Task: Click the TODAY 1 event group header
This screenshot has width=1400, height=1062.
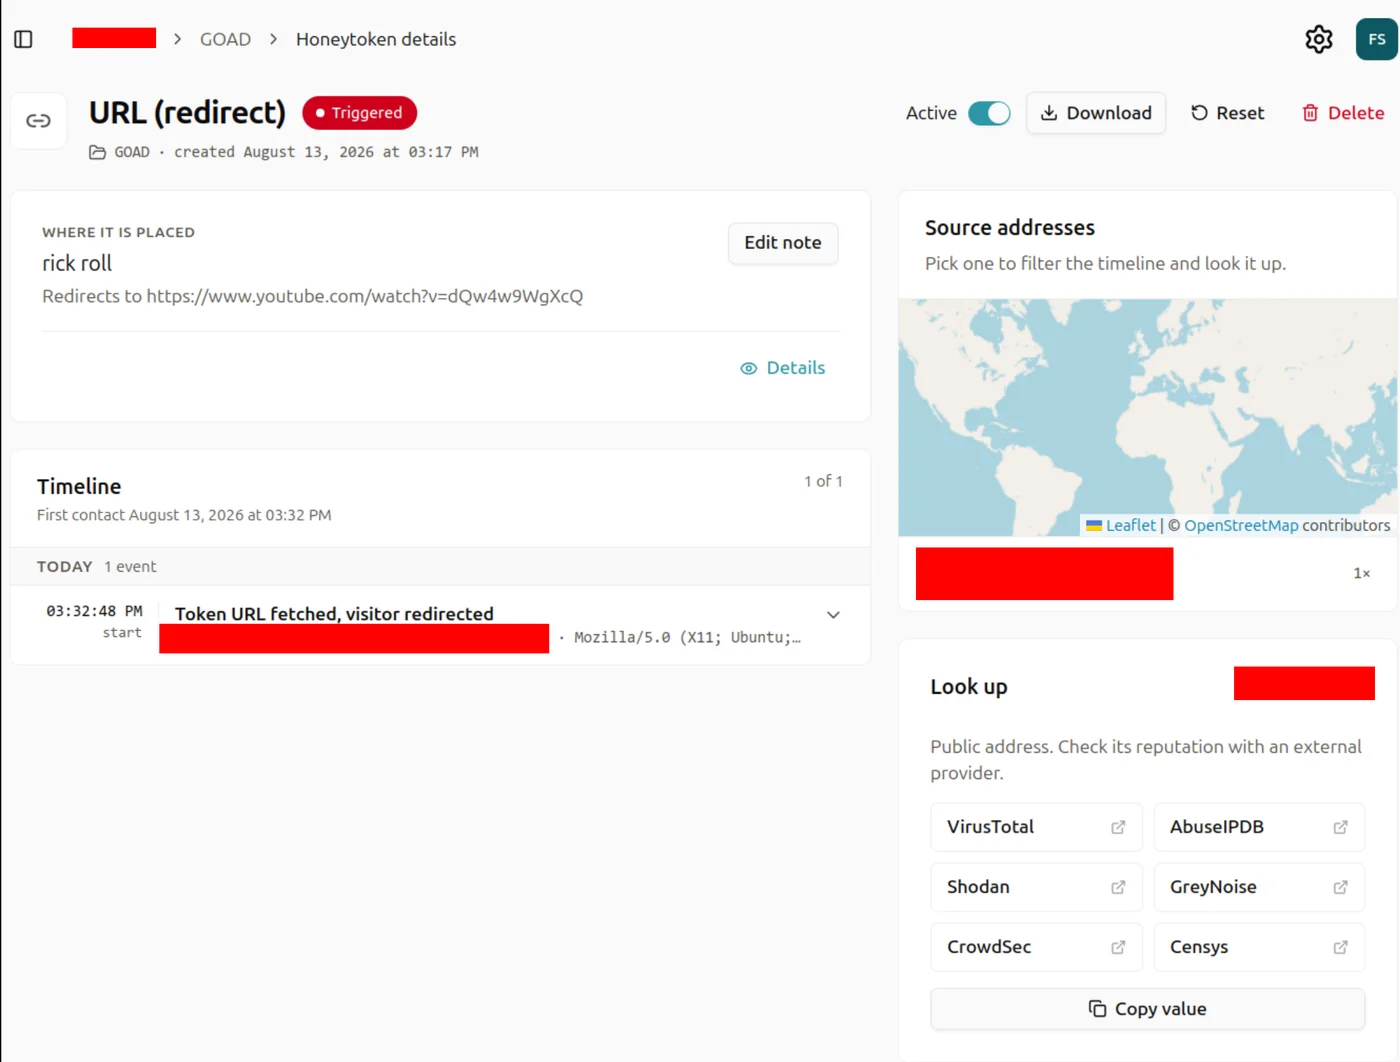Action: (x=440, y=566)
